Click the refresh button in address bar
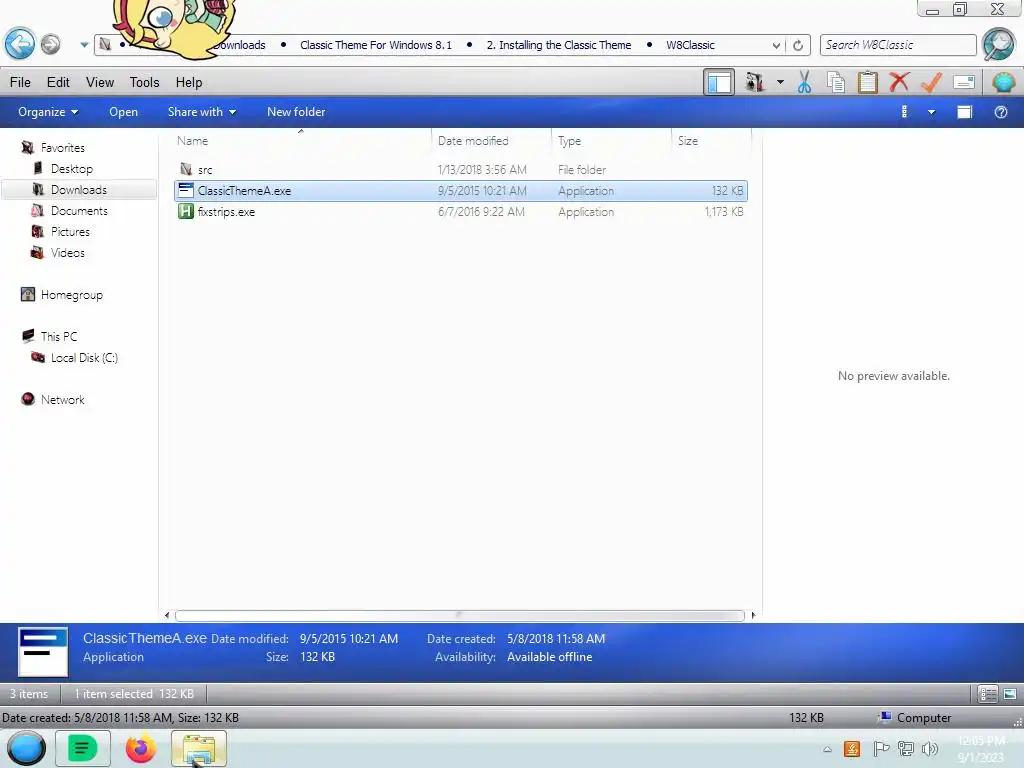 (x=798, y=45)
